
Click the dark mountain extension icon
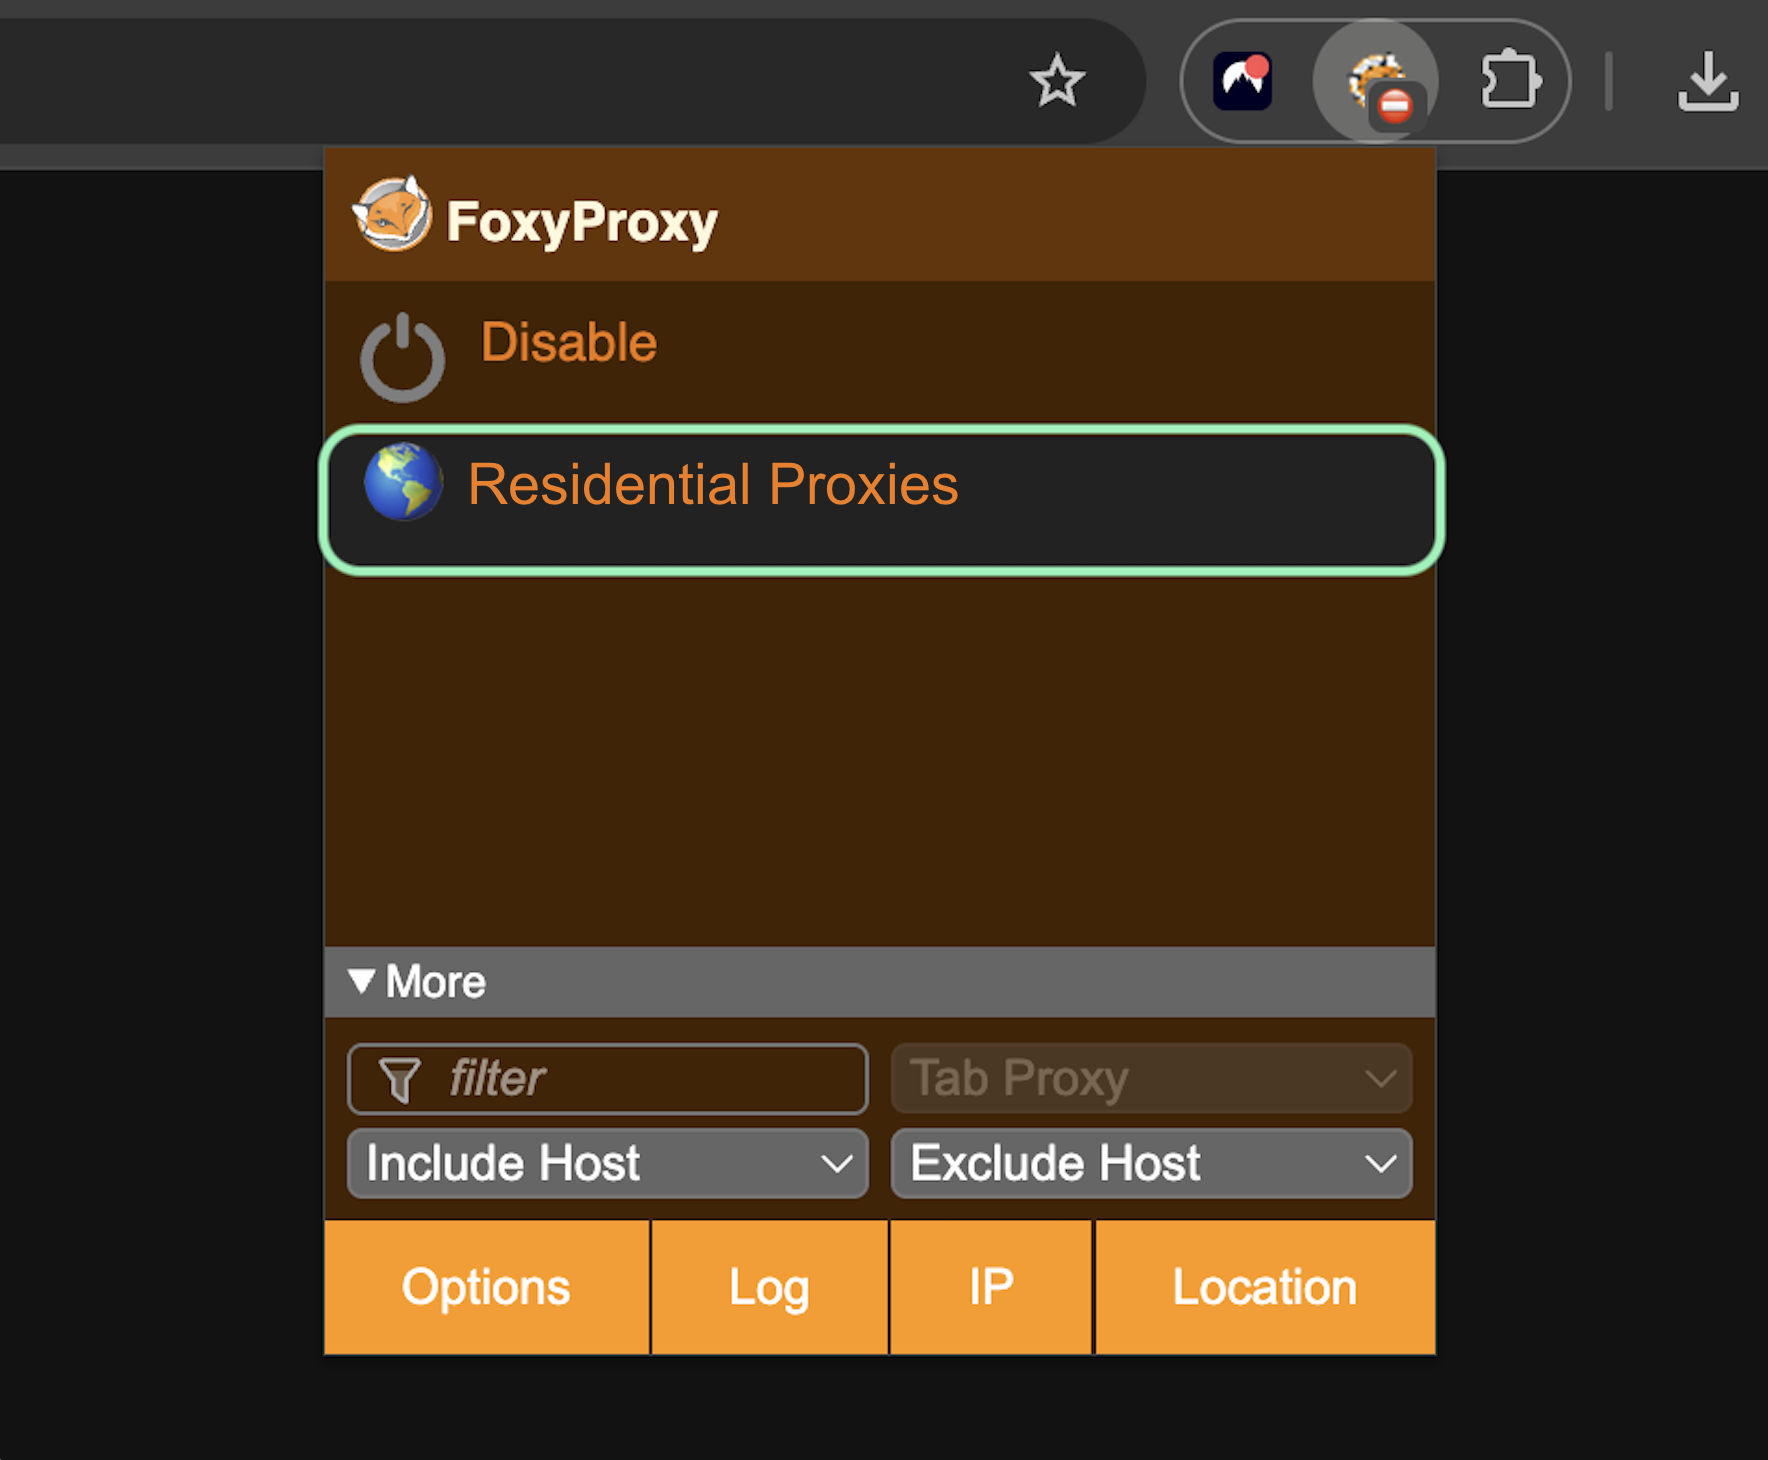pyautogui.click(x=1242, y=81)
